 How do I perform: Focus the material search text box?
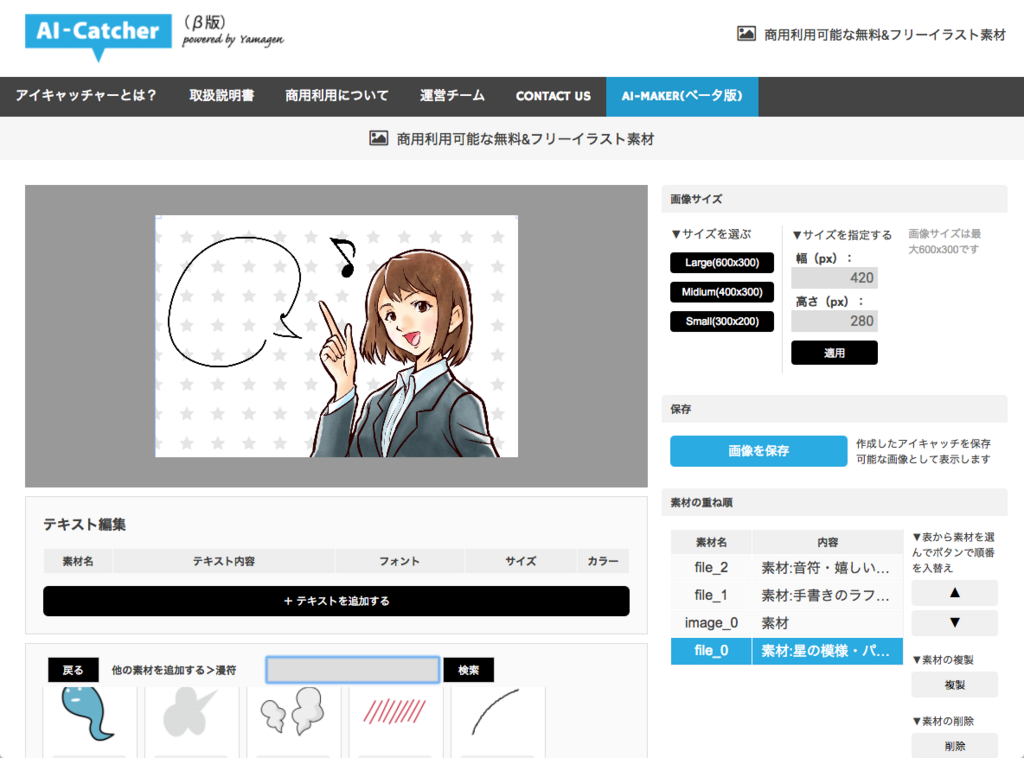(x=353, y=670)
